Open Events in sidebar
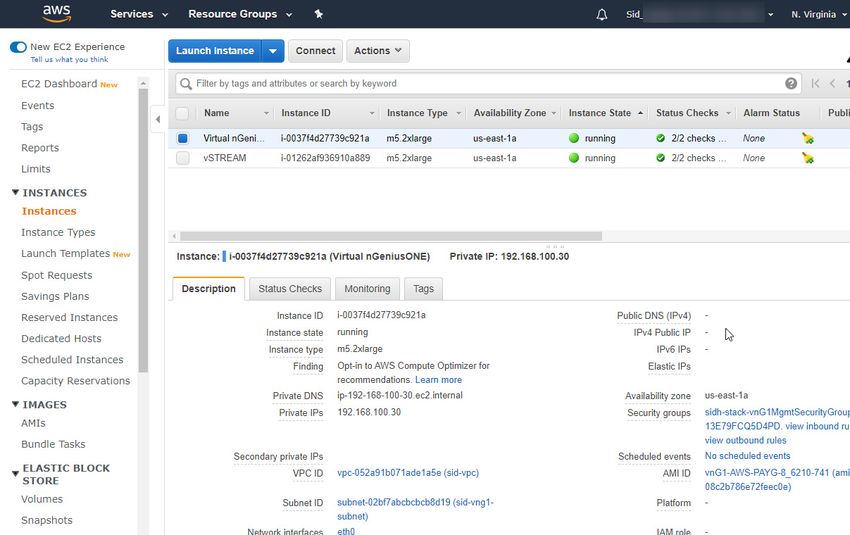Image resolution: width=850 pixels, height=535 pixels. pos(37,106)
